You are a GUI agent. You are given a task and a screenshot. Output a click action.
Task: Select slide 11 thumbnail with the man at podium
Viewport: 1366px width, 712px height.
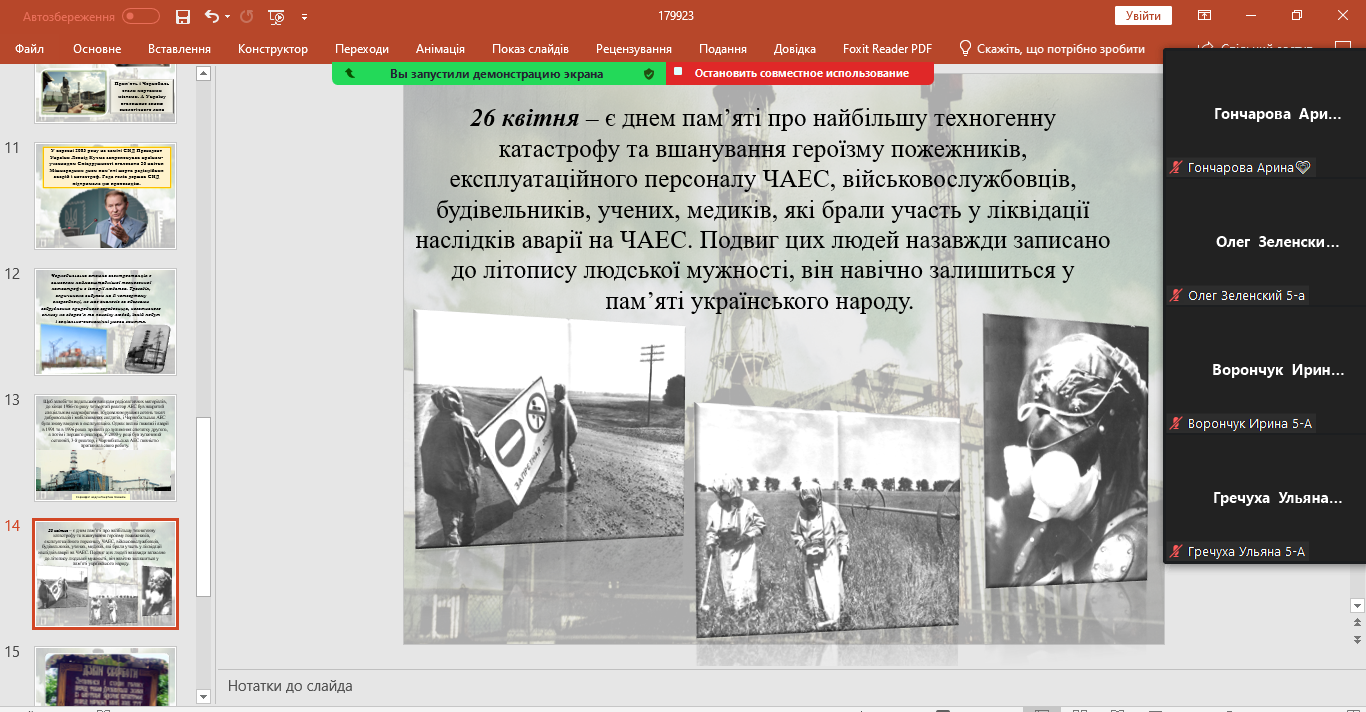click(x=106, y=196)
